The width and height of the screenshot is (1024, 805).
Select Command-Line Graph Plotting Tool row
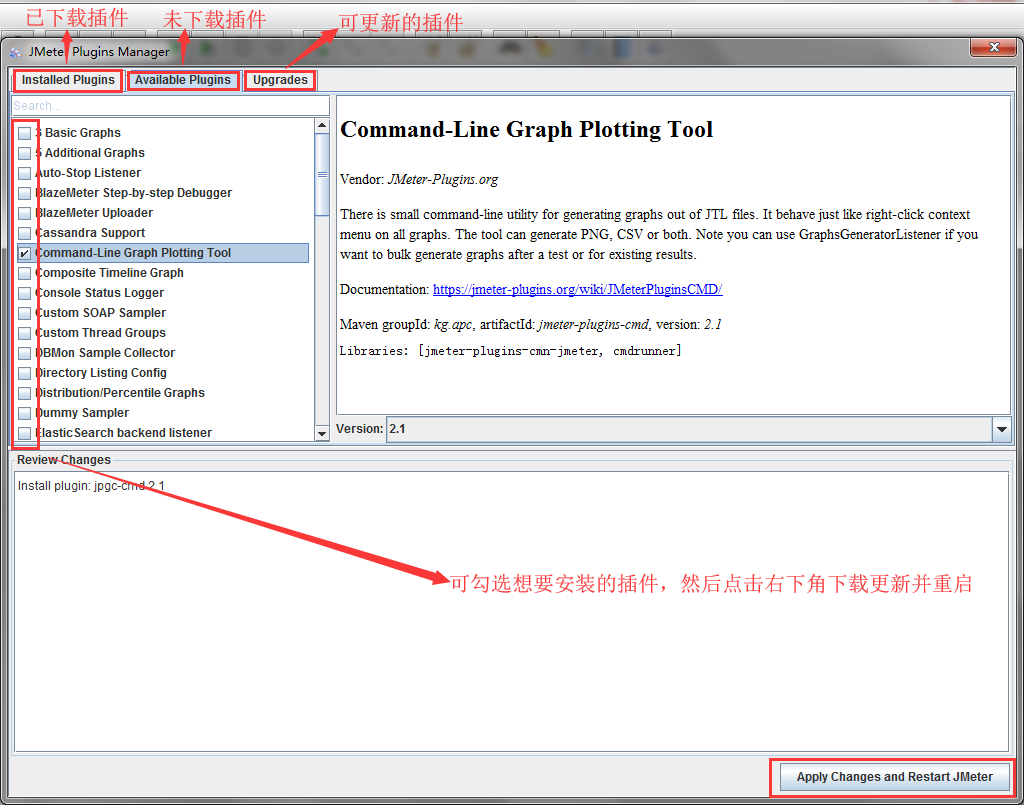(x=163, y=253)
